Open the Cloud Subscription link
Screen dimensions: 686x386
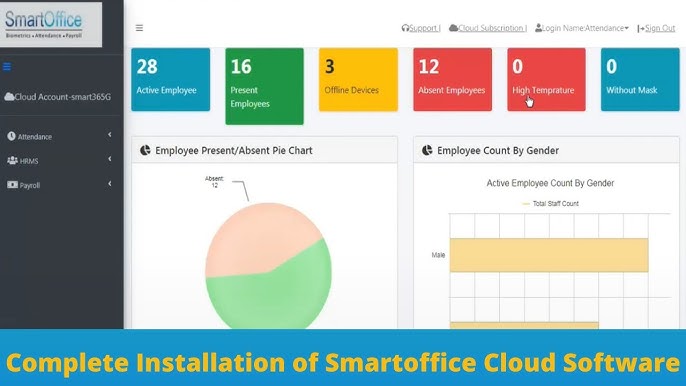coord(492,28)
